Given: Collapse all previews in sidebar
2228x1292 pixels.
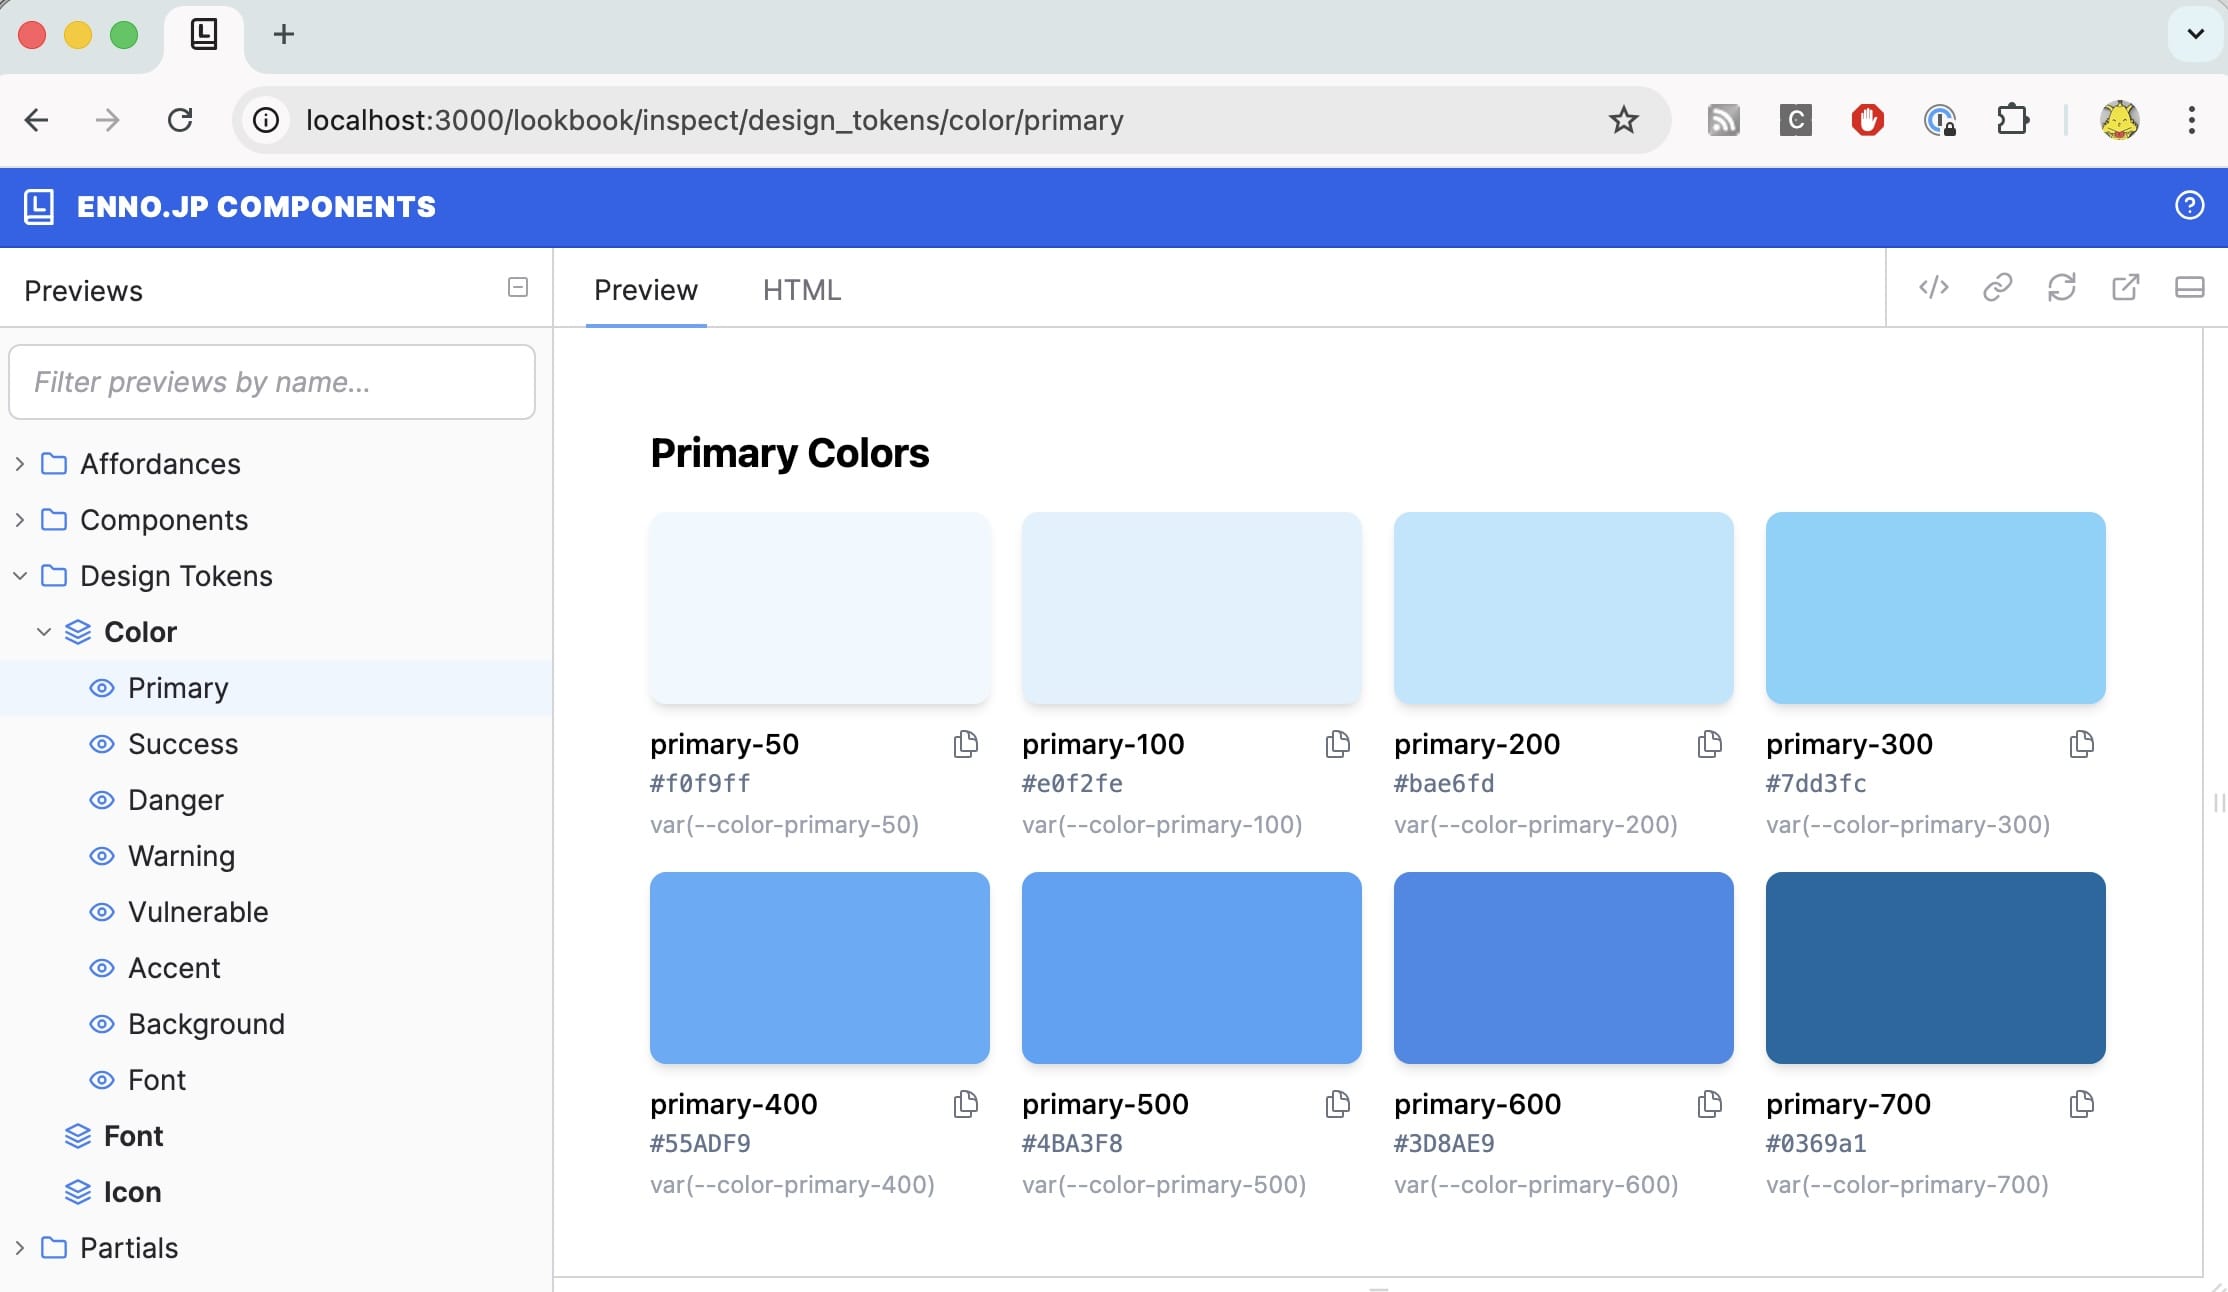Looking at the screenshot, I should (518, 288).
